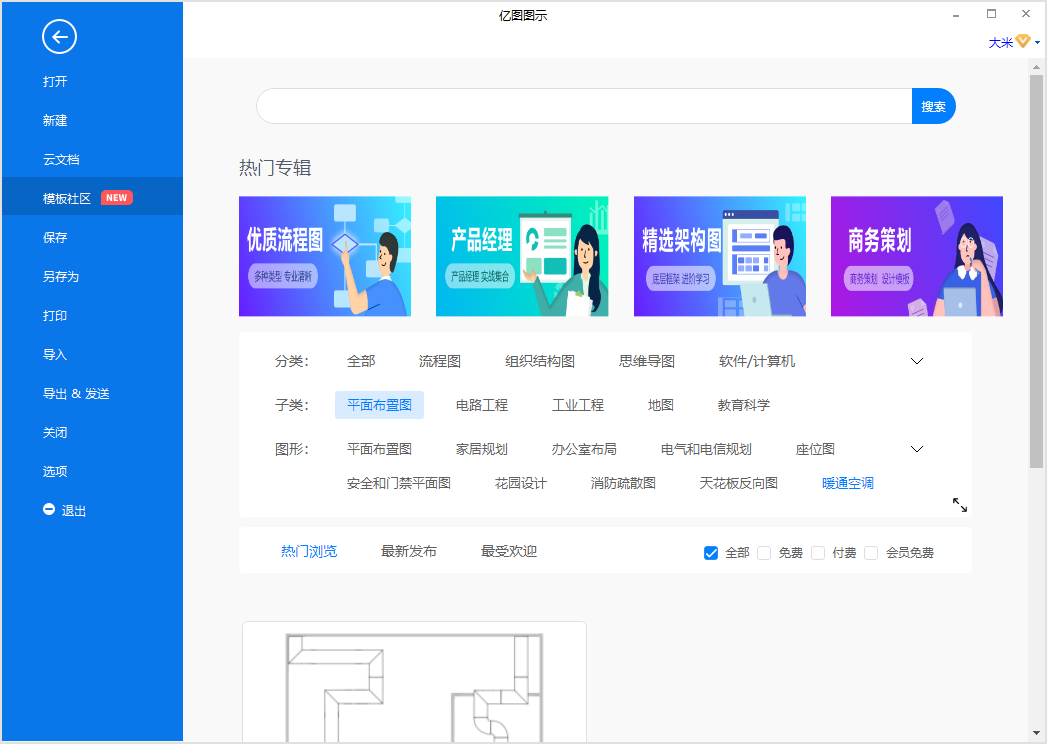Select the 模板社区 sidebar item

coord(92,196)
